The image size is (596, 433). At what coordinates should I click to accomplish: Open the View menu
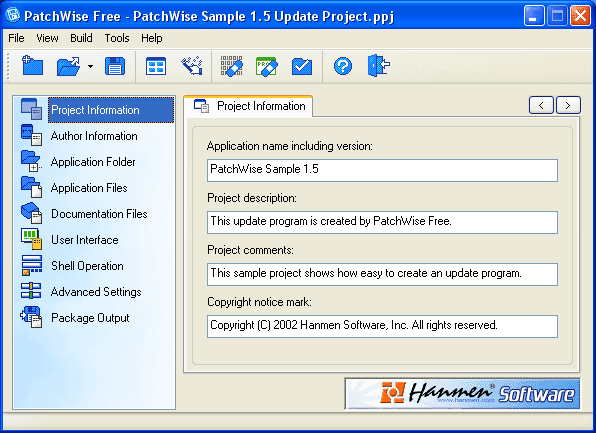click(48, 38)
